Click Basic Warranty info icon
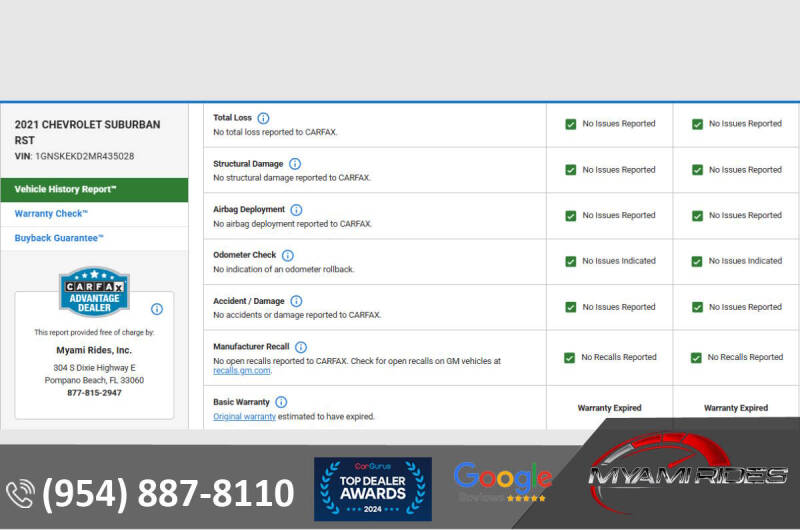Screen dimensions: 800x530 [281, 402]
